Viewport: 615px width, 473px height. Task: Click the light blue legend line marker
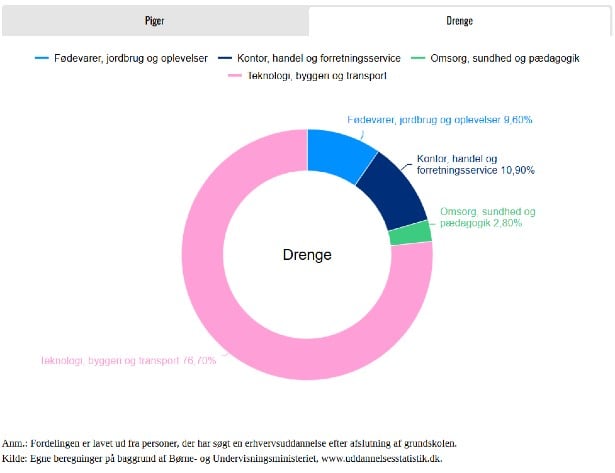tap(41, 58)
